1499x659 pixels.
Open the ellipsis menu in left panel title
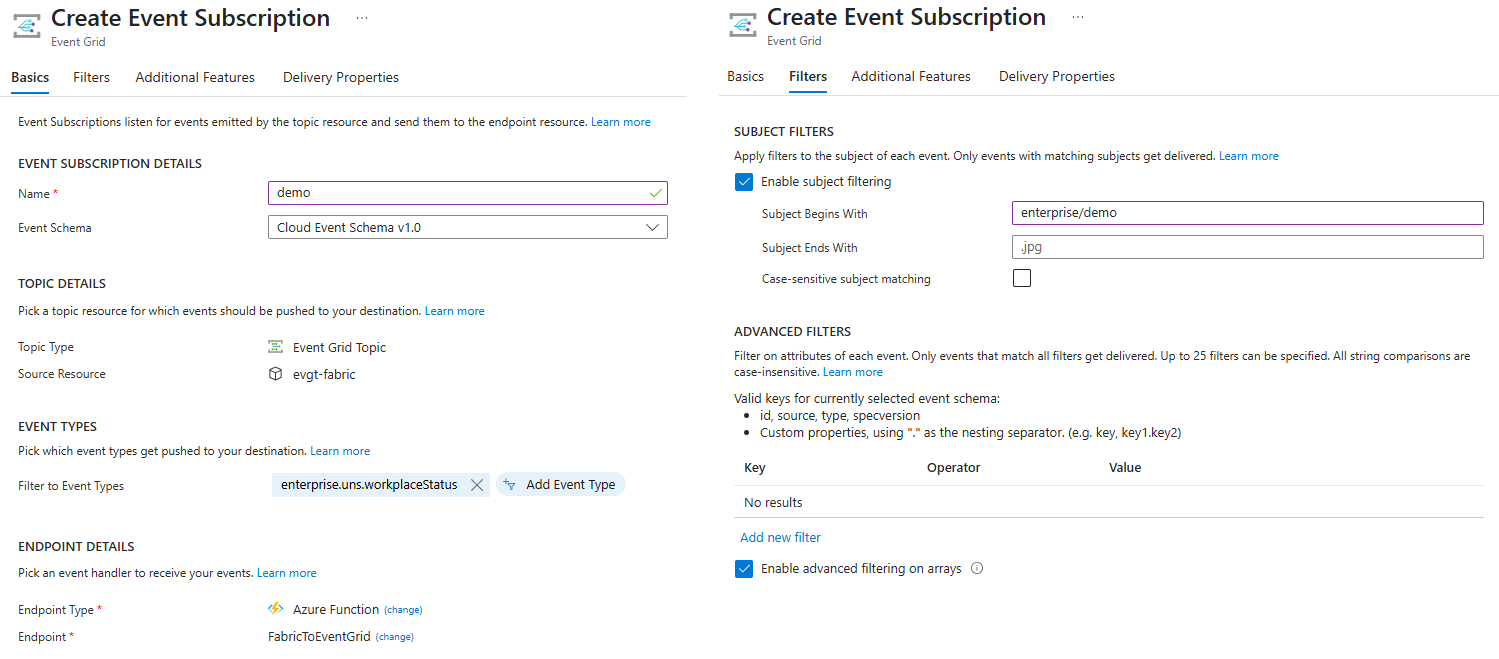point(361,18)
